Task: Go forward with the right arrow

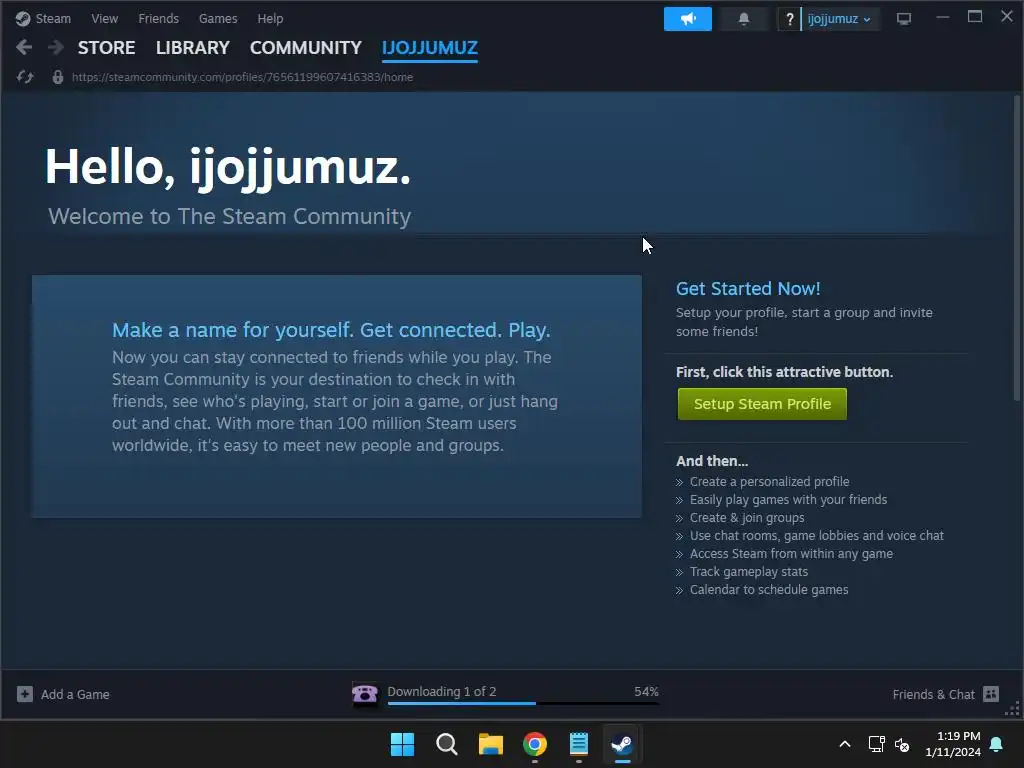Action: click(x=56, y=47)
